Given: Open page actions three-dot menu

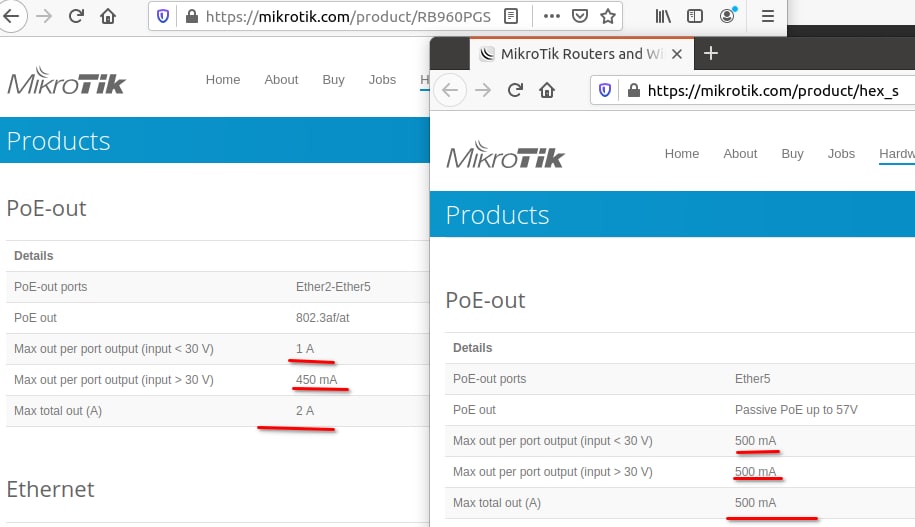Looking at the screenshot, I should click(551, 16).
